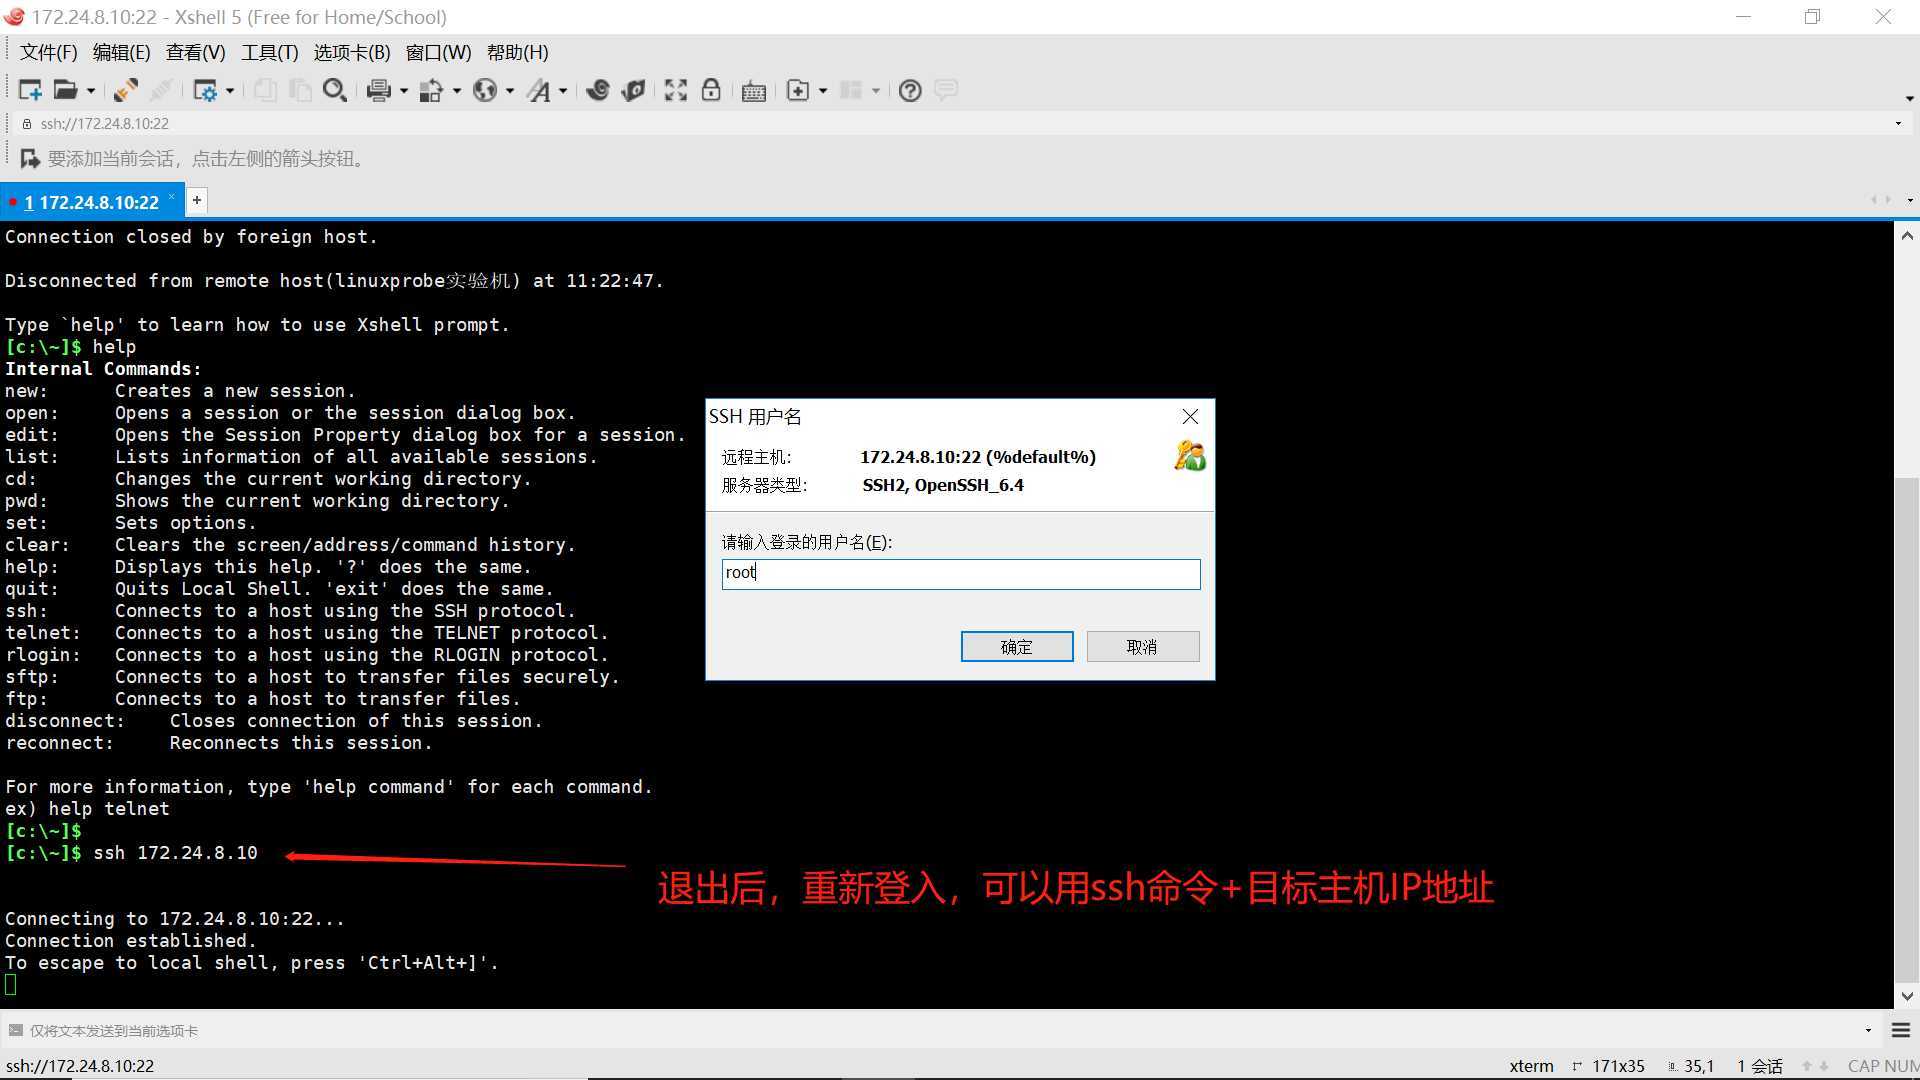Image resolution: width=1920 pixels, height=1080 pixels.
Task: Open the sessions folder icon
Action: pyautogui.click(x=65, y=90)
